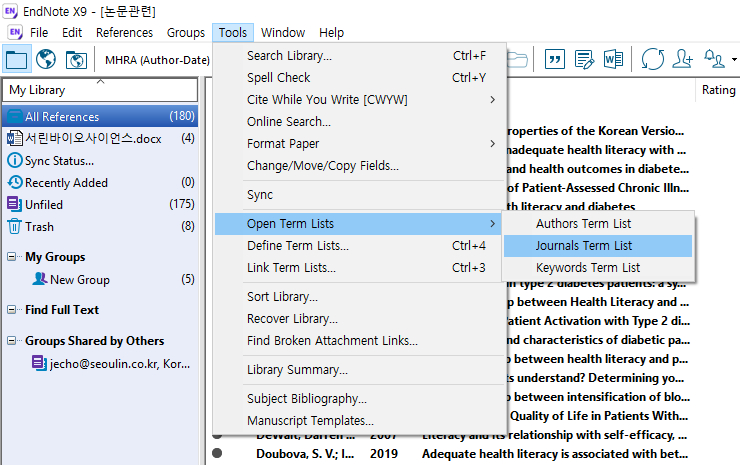
Task: Choose Spell Check menu entry
Action: (361, 77)
